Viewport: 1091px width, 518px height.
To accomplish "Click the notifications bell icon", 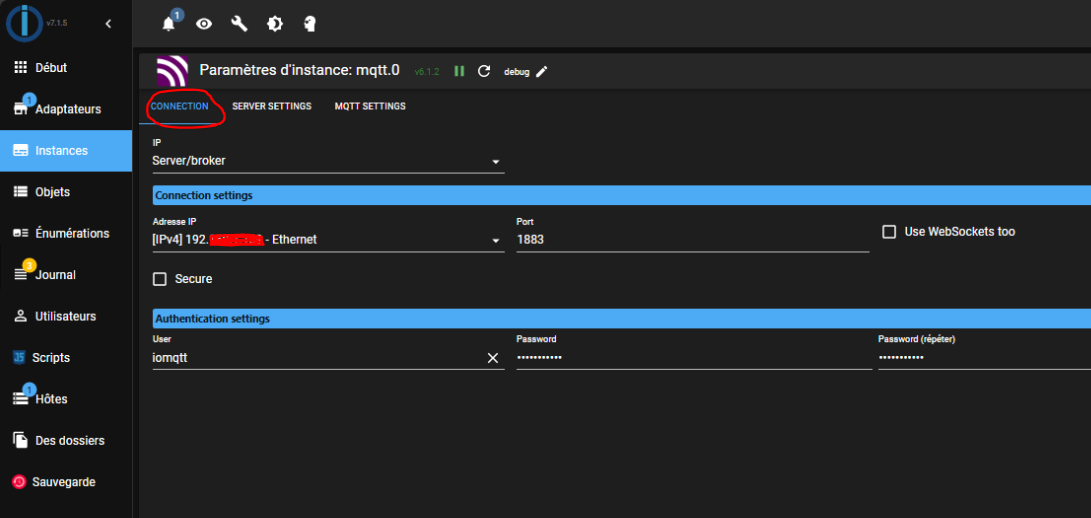I will 168,24.
